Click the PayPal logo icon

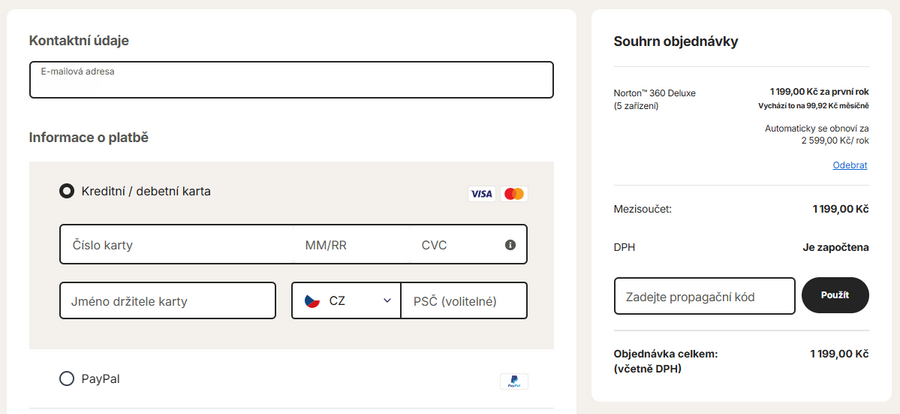point(514,381)
